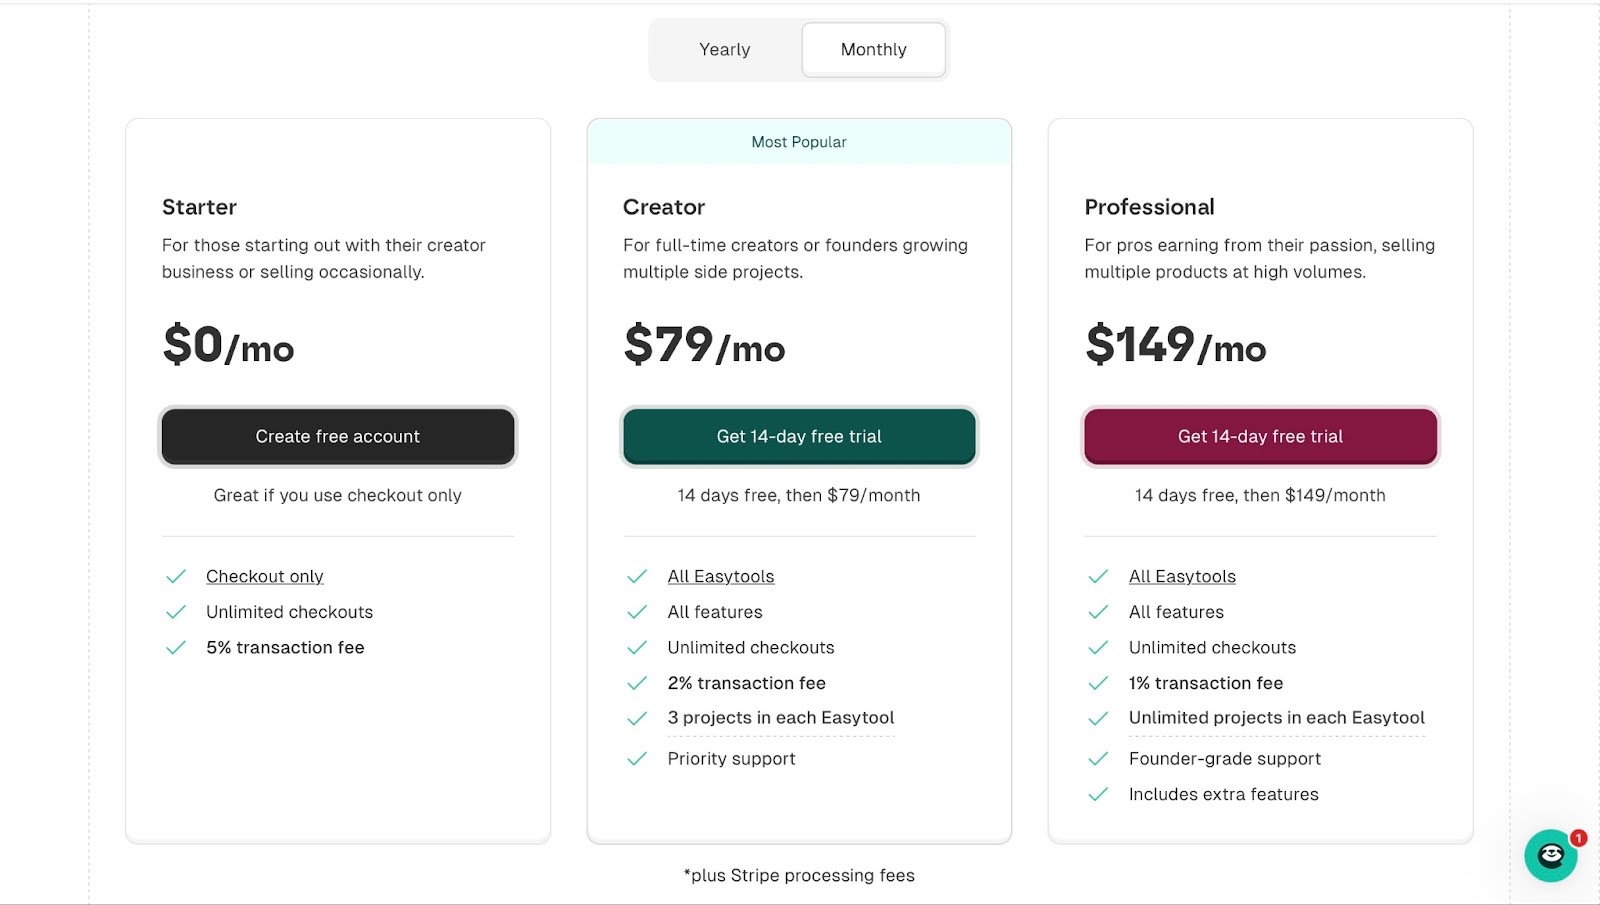Click 3 projects in each Easytool tooltip text
Screen dimensions: 1600x905
[781, 718]
